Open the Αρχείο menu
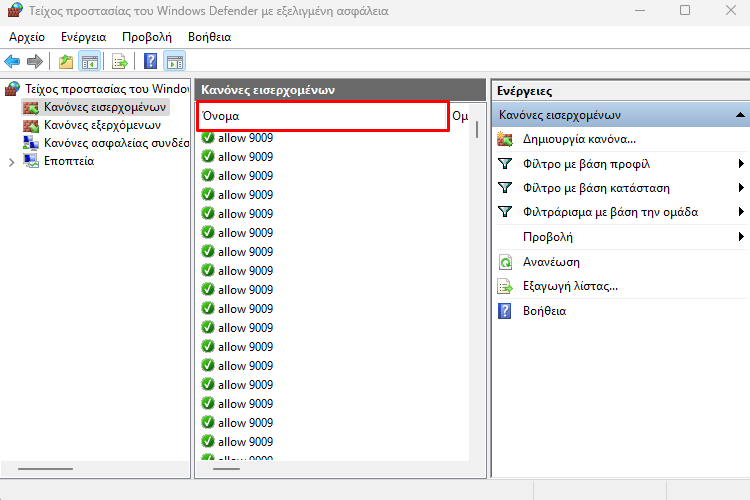Image resolution: width=750 pixels, height=500 pixels. click(x=27, y=37)
